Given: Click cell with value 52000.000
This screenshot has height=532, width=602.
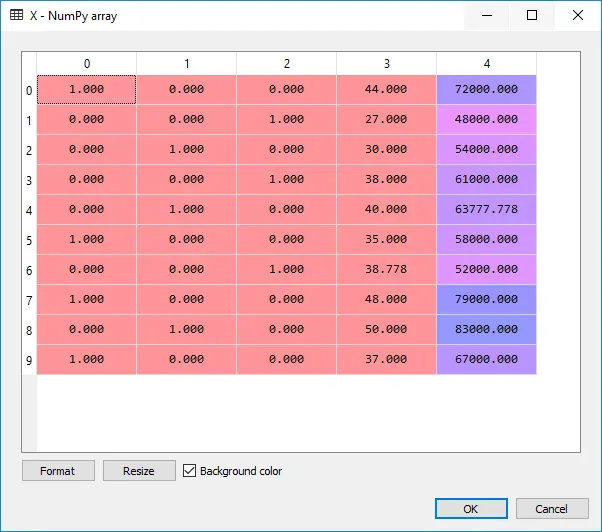Looking at the screenshot, I should pyautogui.click(x=486, y=269).
